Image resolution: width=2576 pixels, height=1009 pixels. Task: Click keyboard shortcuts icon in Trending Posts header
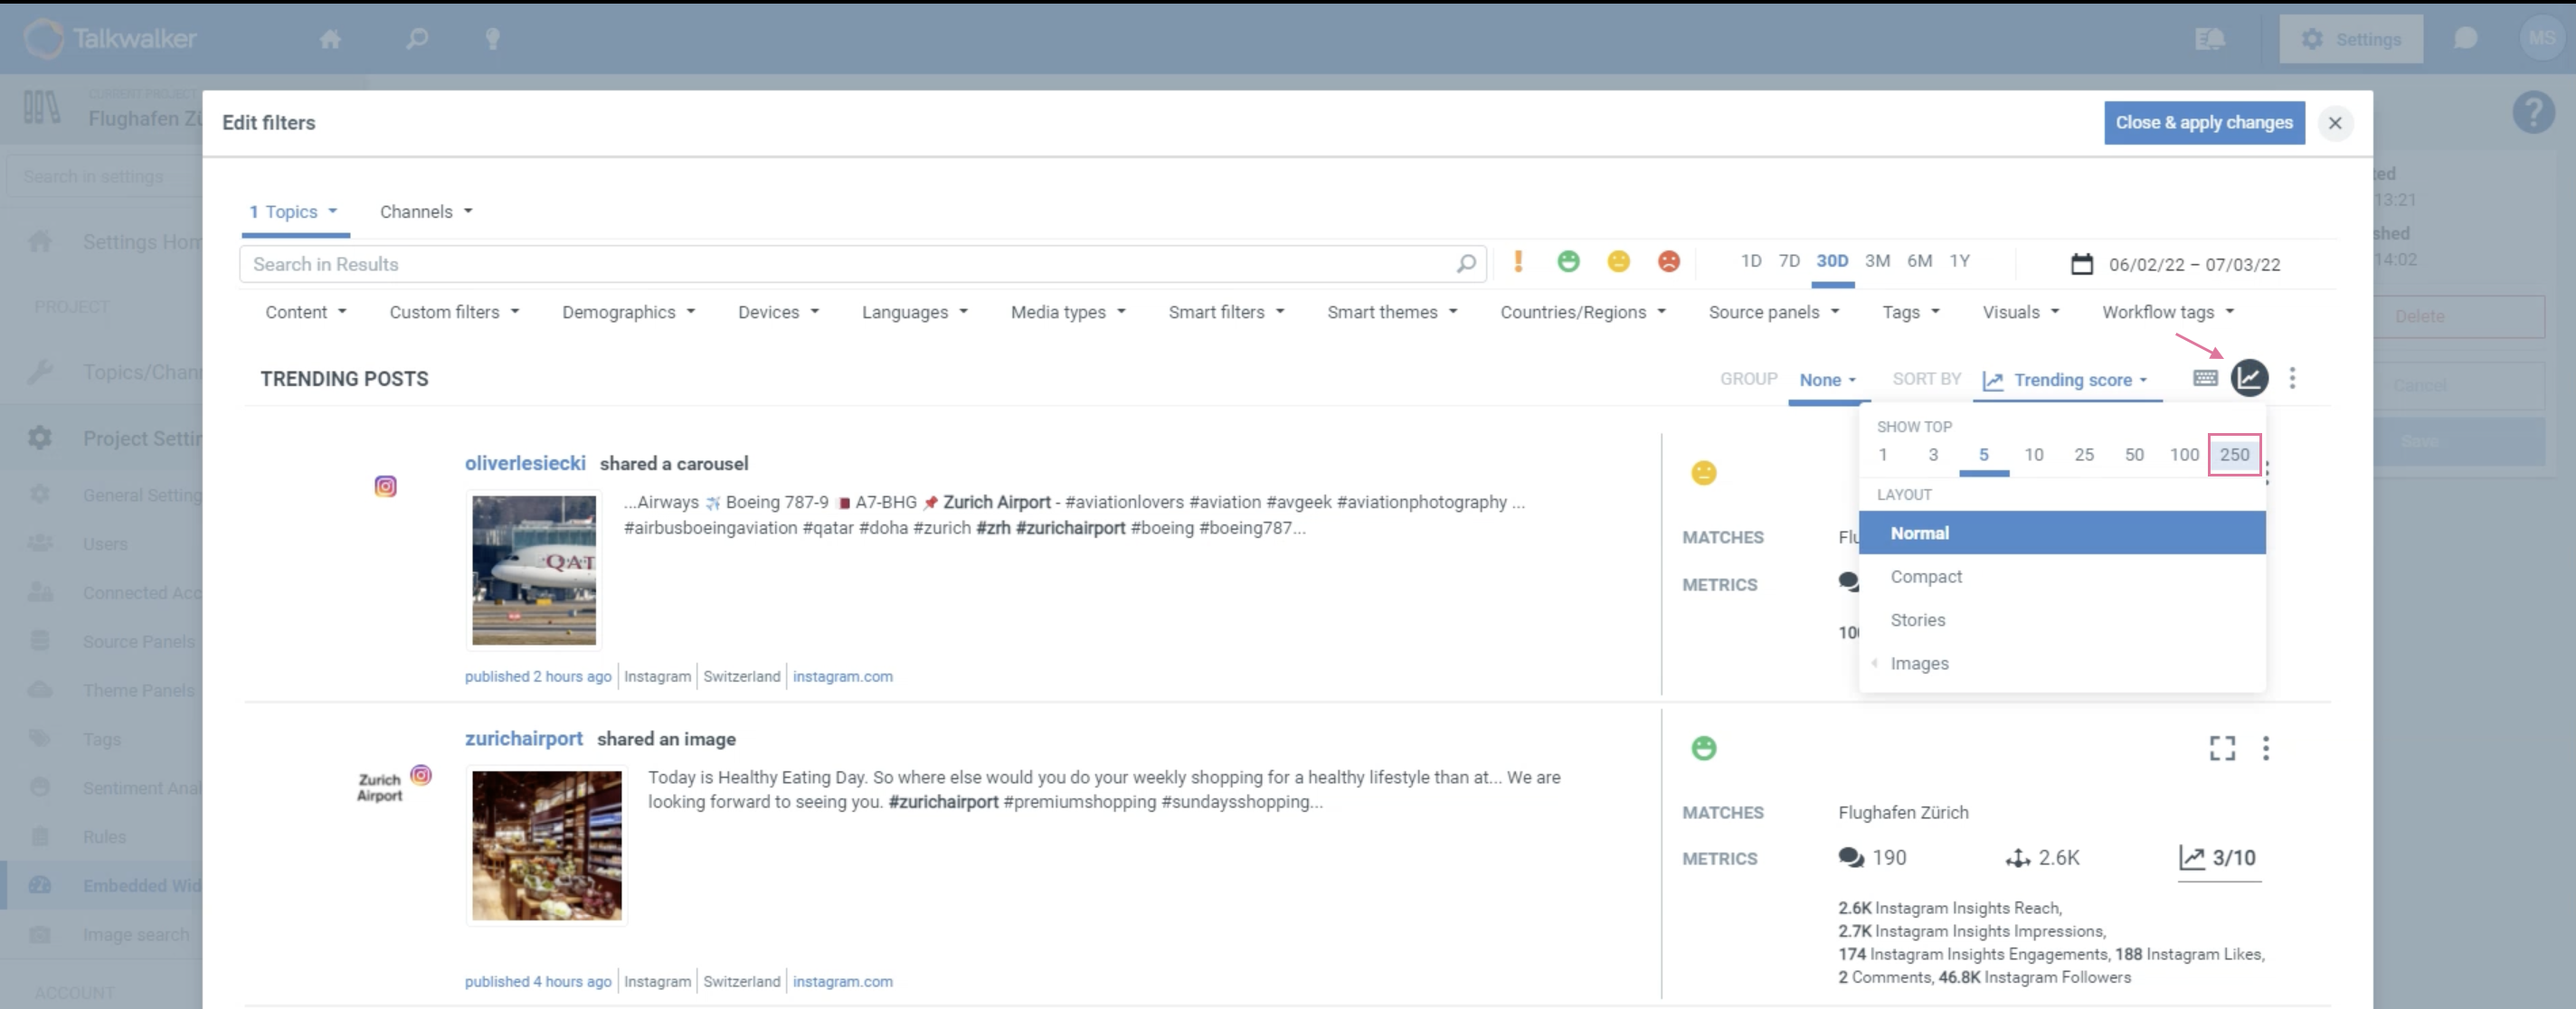point(2205,378)
